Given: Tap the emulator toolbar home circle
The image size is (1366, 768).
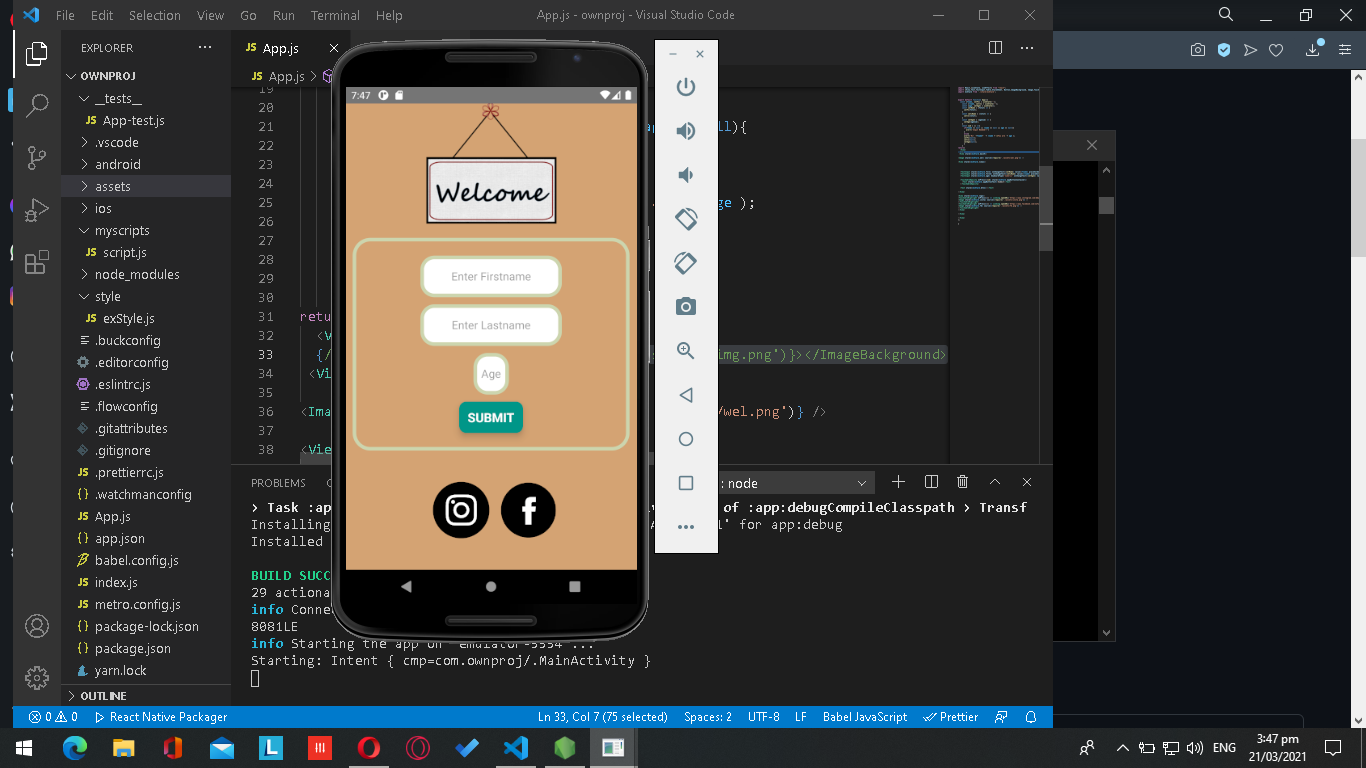Looking at the screenshot, I should (x=686, y=439).
